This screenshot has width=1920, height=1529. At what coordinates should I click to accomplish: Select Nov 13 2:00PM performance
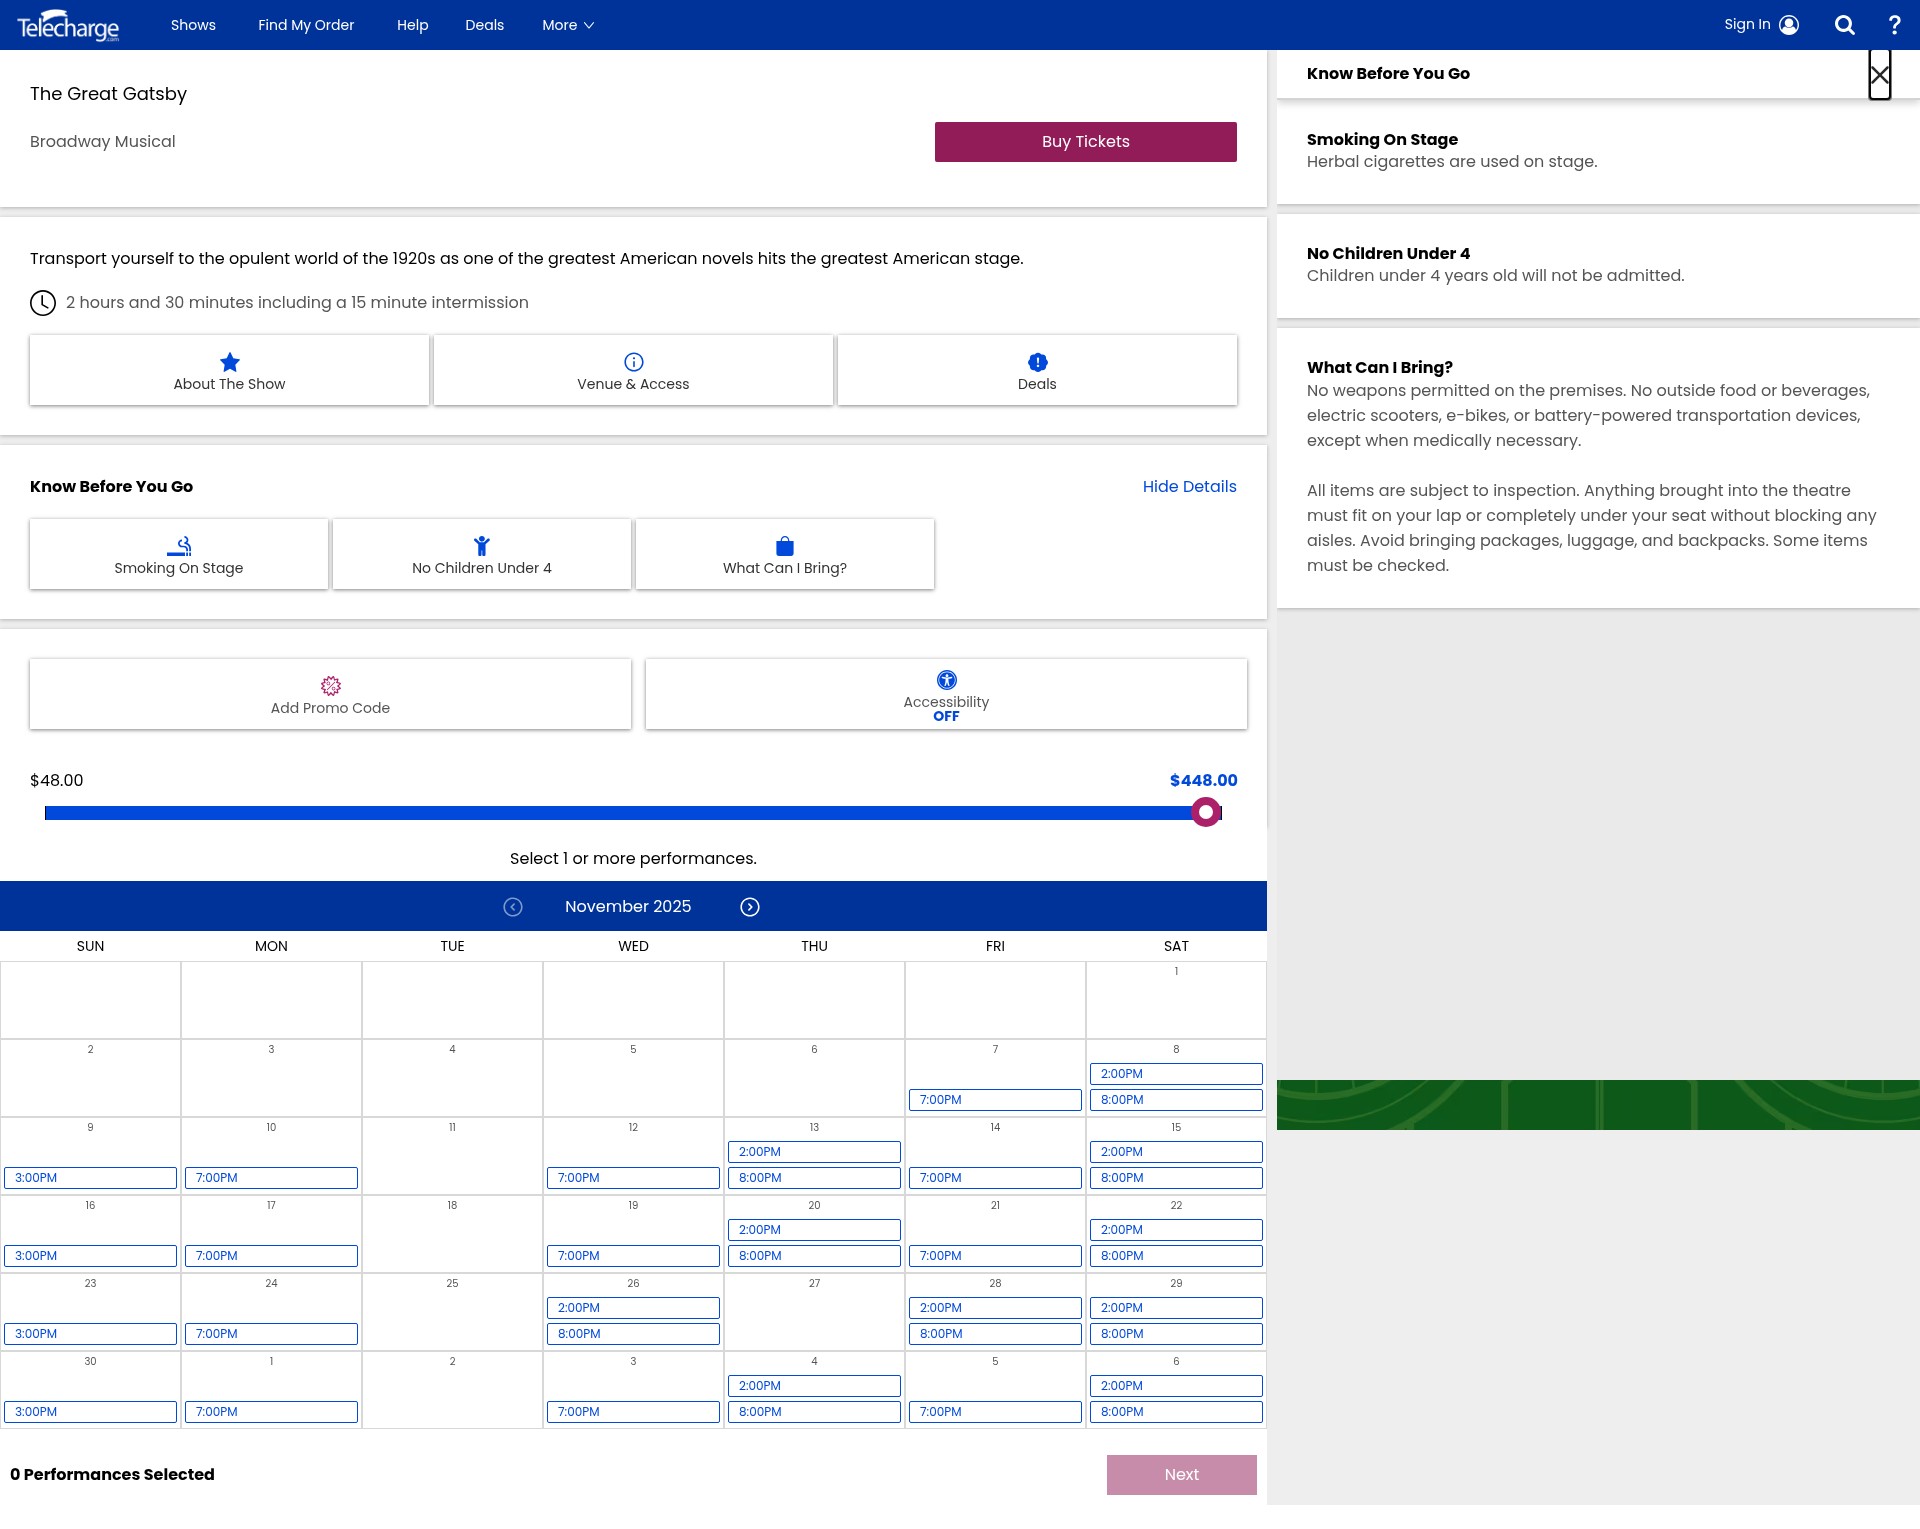coord(814,1152)
